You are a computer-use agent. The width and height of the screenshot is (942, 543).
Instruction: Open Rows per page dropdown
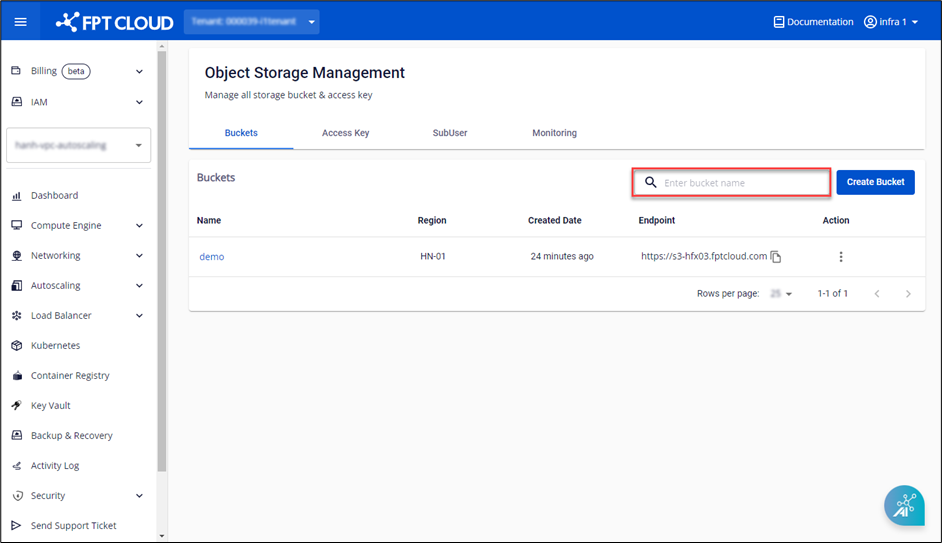[781, 294]
